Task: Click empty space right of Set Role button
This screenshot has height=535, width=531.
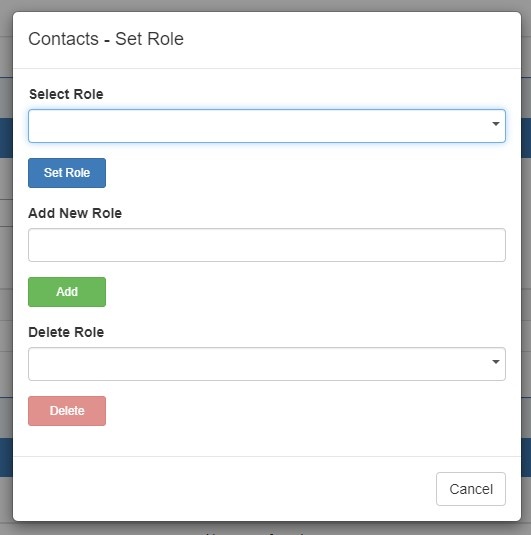Action: coord(307,173)
